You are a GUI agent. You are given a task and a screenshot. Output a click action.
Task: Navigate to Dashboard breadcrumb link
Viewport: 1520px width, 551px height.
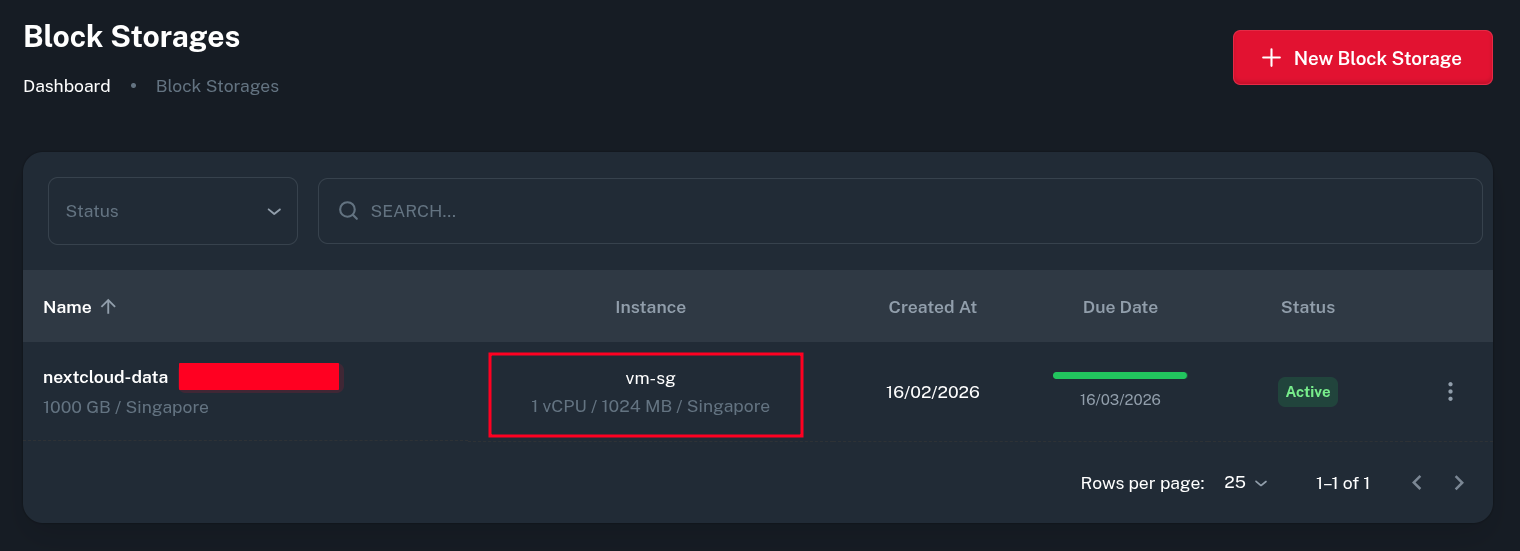67,86
